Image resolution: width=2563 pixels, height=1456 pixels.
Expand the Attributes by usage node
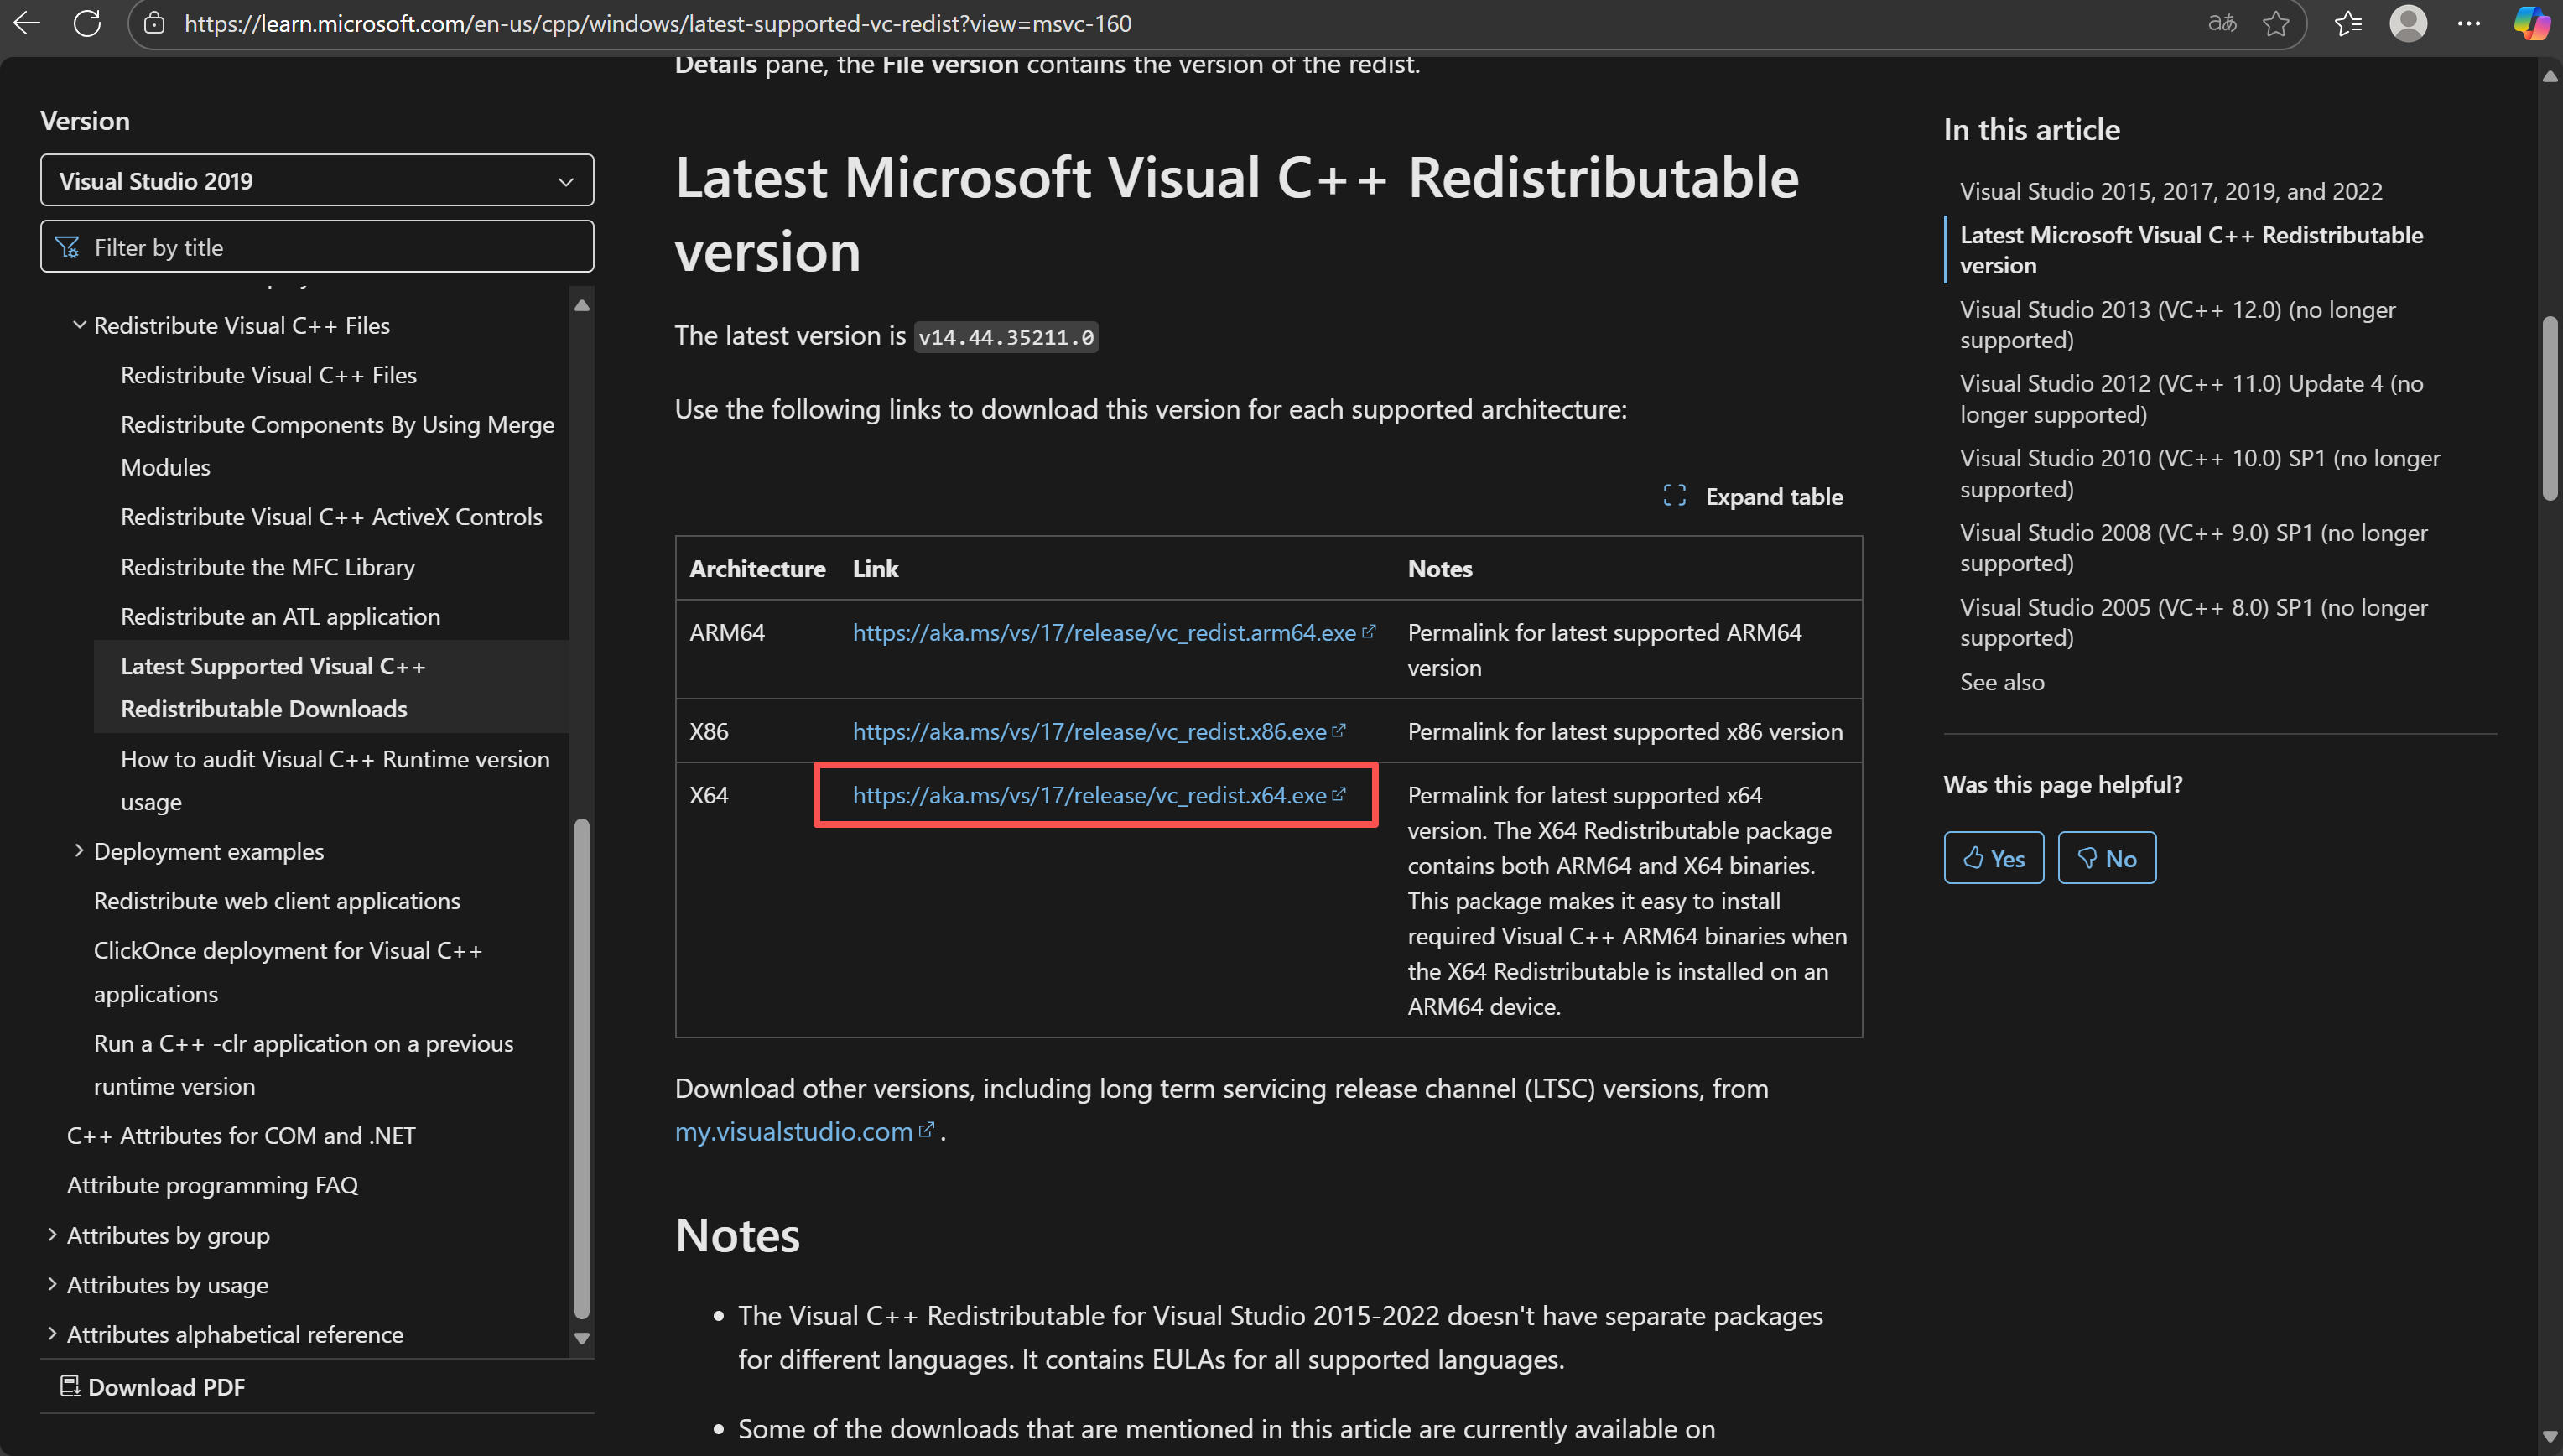(52, 1284)
